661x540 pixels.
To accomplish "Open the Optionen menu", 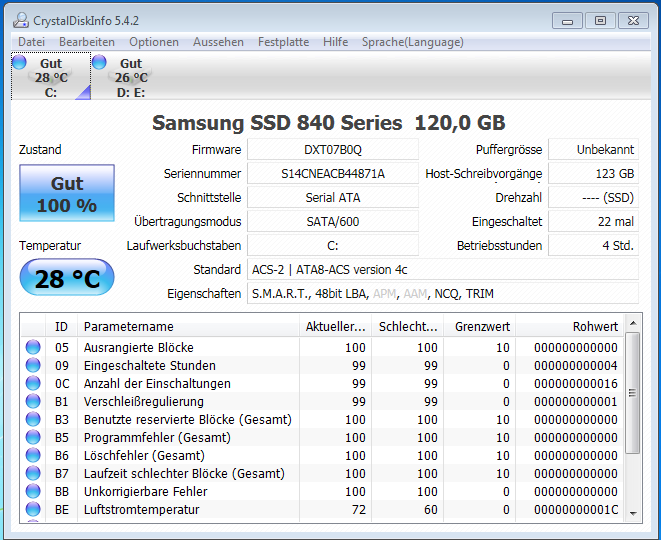I will (x=154, y=42).
